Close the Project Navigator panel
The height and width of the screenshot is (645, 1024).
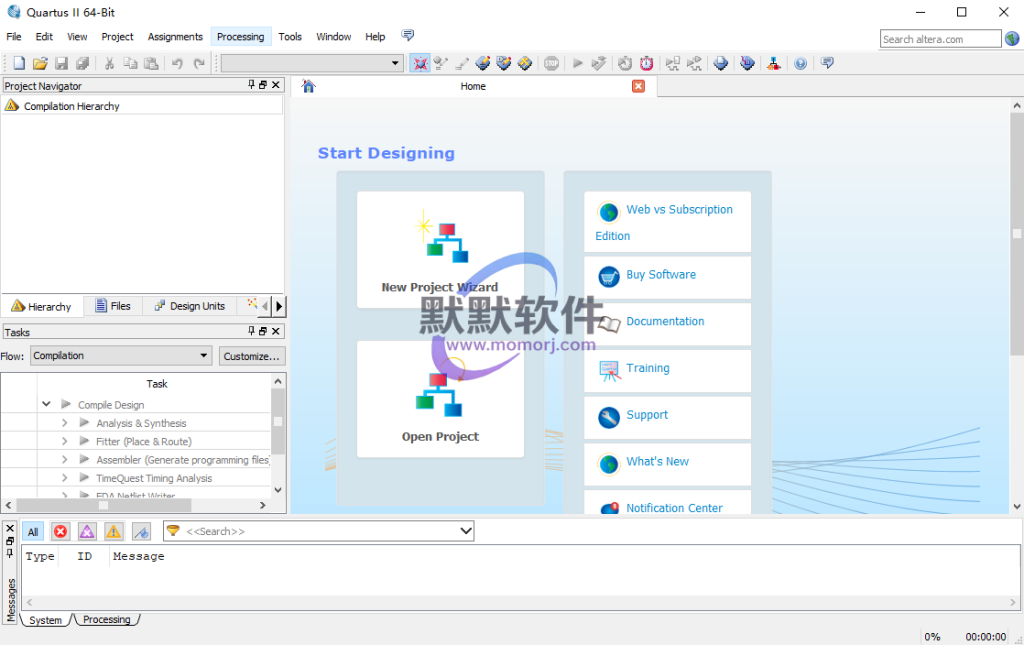click(276, 85)
